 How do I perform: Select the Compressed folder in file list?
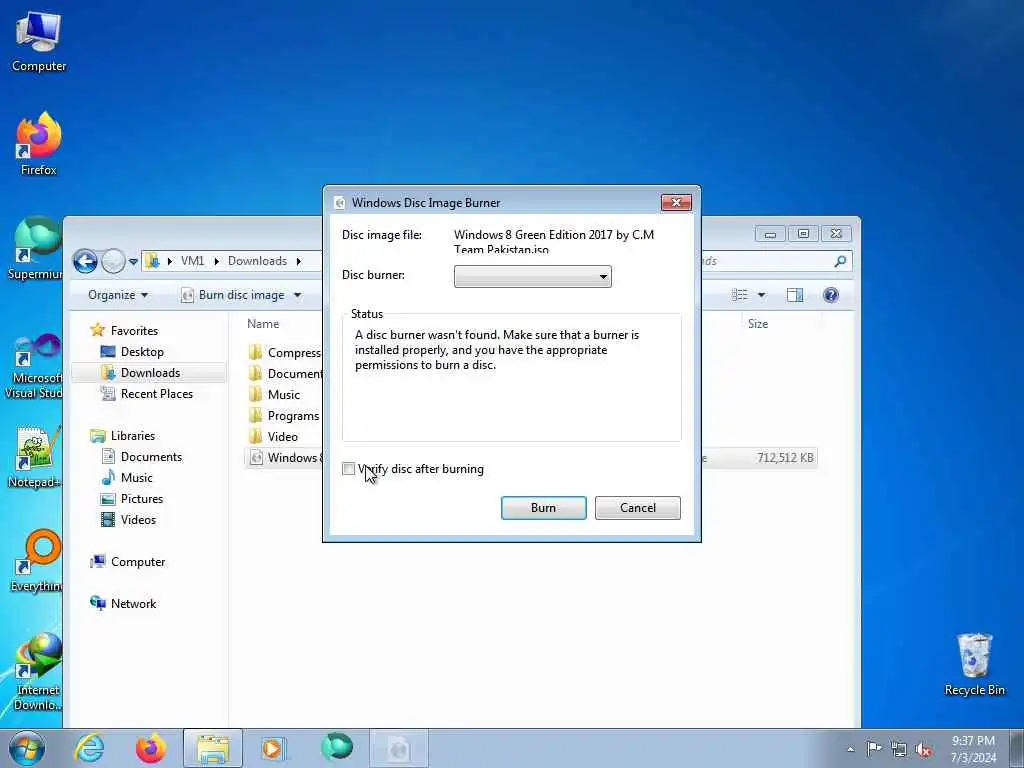pos(285,353)
